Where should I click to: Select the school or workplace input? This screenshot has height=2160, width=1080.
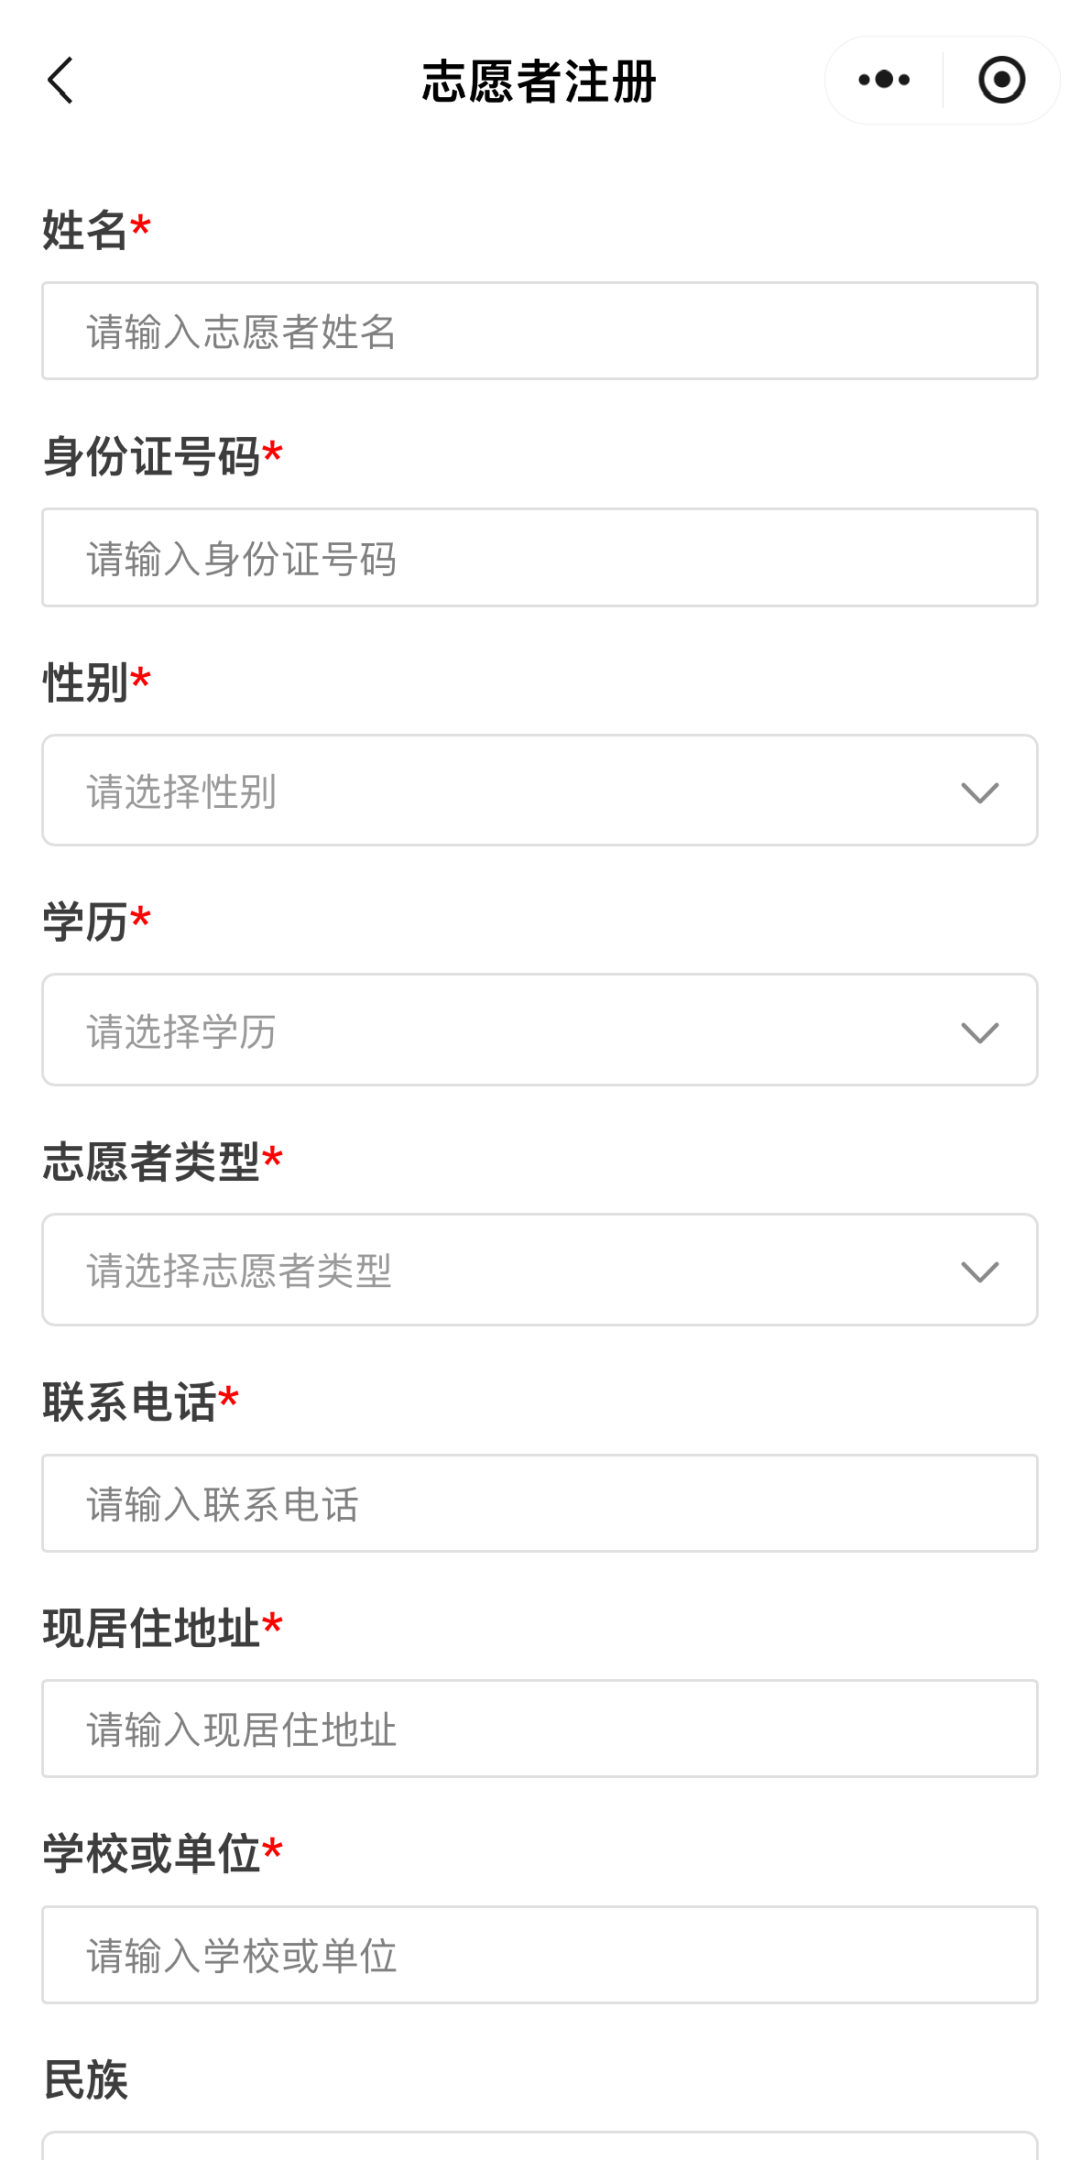540,1955
